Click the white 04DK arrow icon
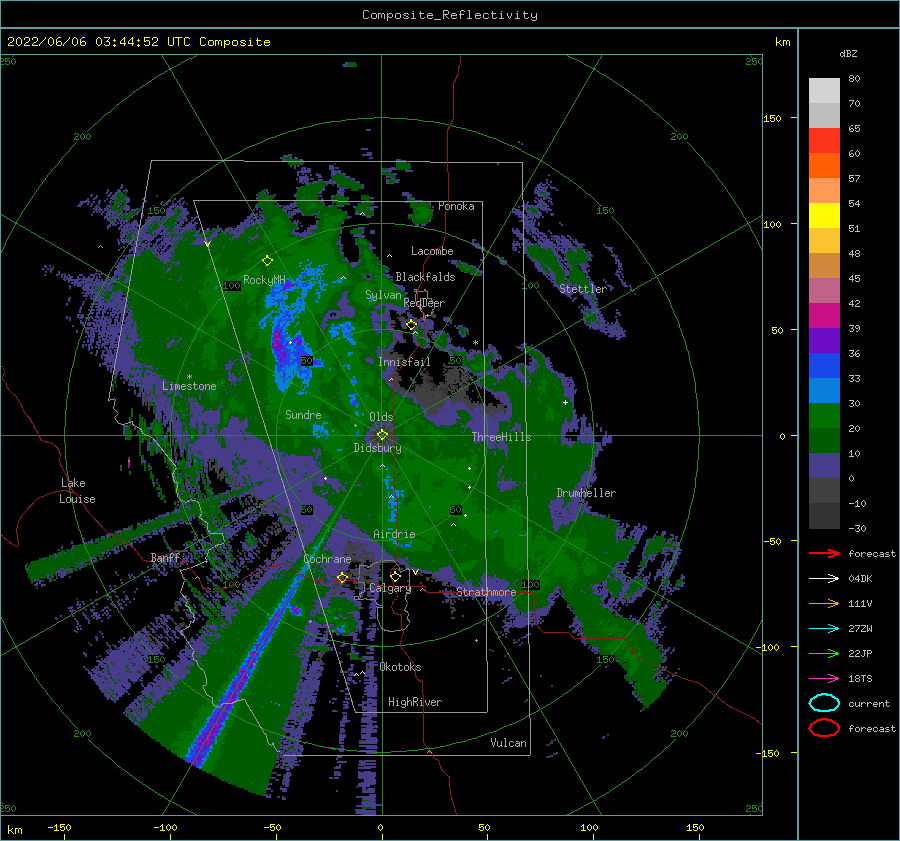 point(824,579)
